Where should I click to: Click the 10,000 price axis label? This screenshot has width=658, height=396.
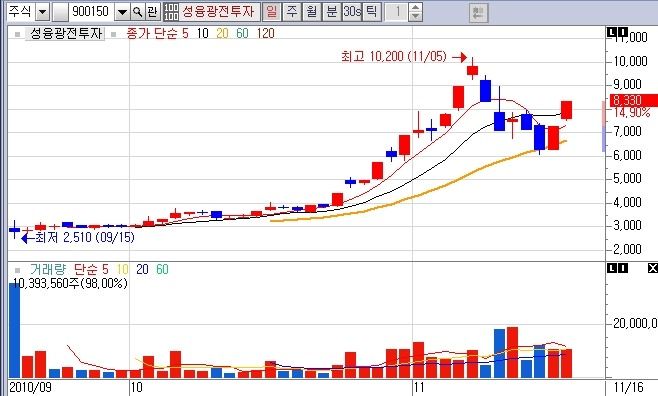click(x=630, y=61)
